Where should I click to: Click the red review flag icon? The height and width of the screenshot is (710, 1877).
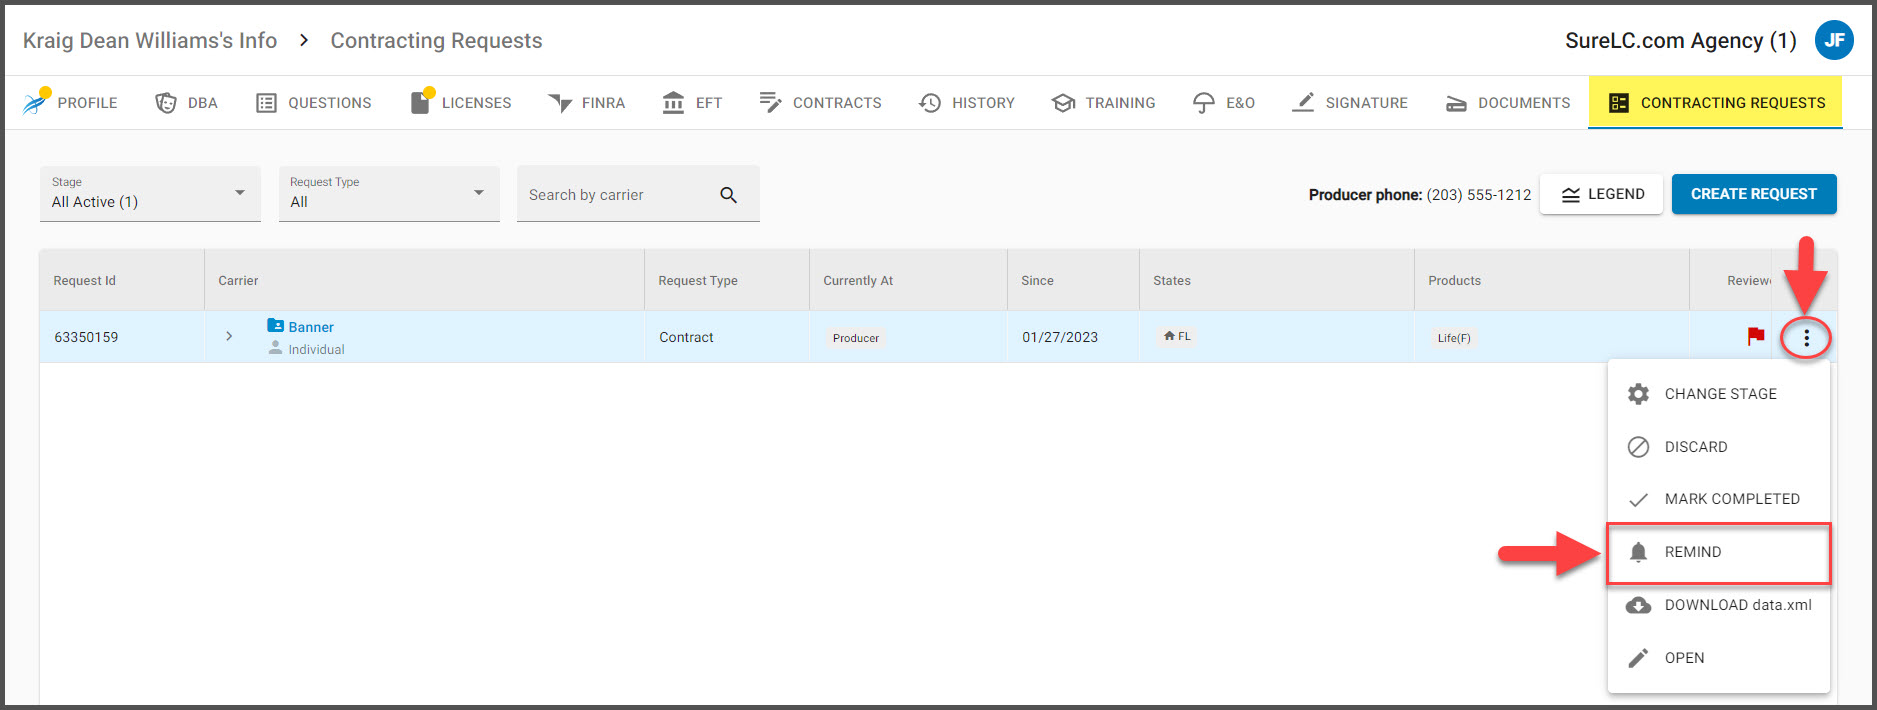[1756, 336]
